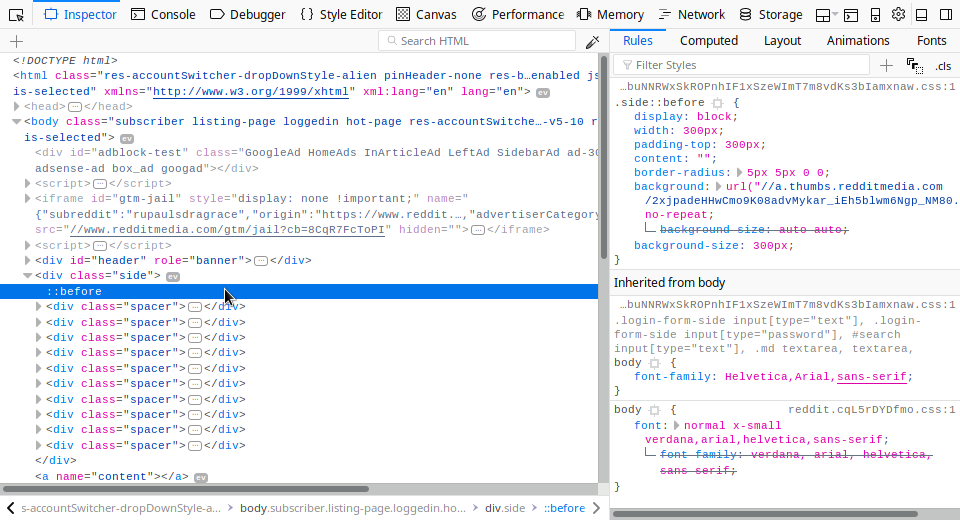This screenshot has width=960, height=520.
Task: Click the eyedropper color grabber icon
Action: [592, 41]
